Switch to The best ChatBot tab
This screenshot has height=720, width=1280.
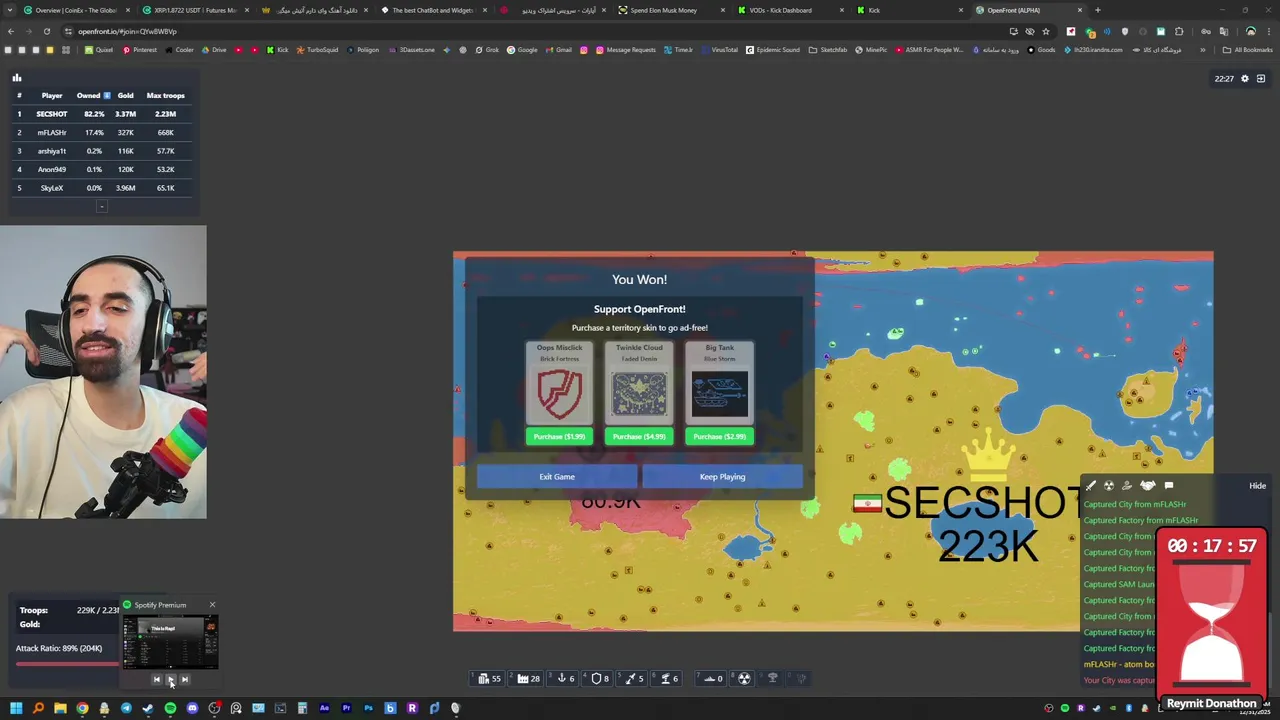point(432,10)
